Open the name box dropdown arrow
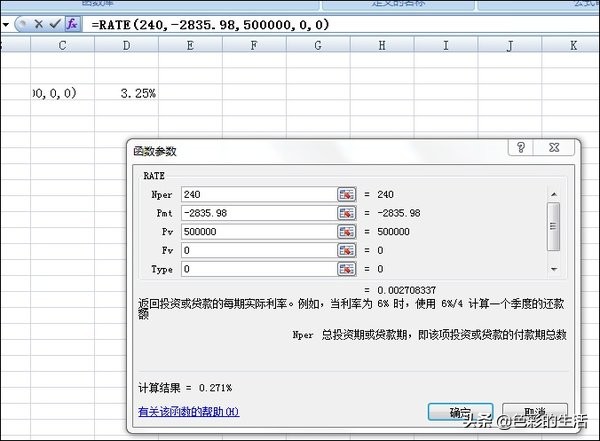600x441 pixels. point(6,24)
